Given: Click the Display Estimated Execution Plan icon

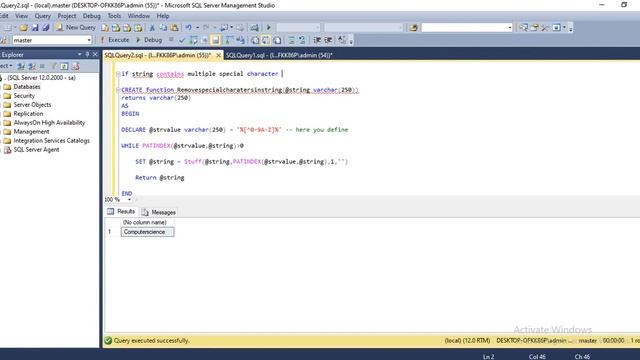Looking at the screenshot, I should (x=194, y=40).
